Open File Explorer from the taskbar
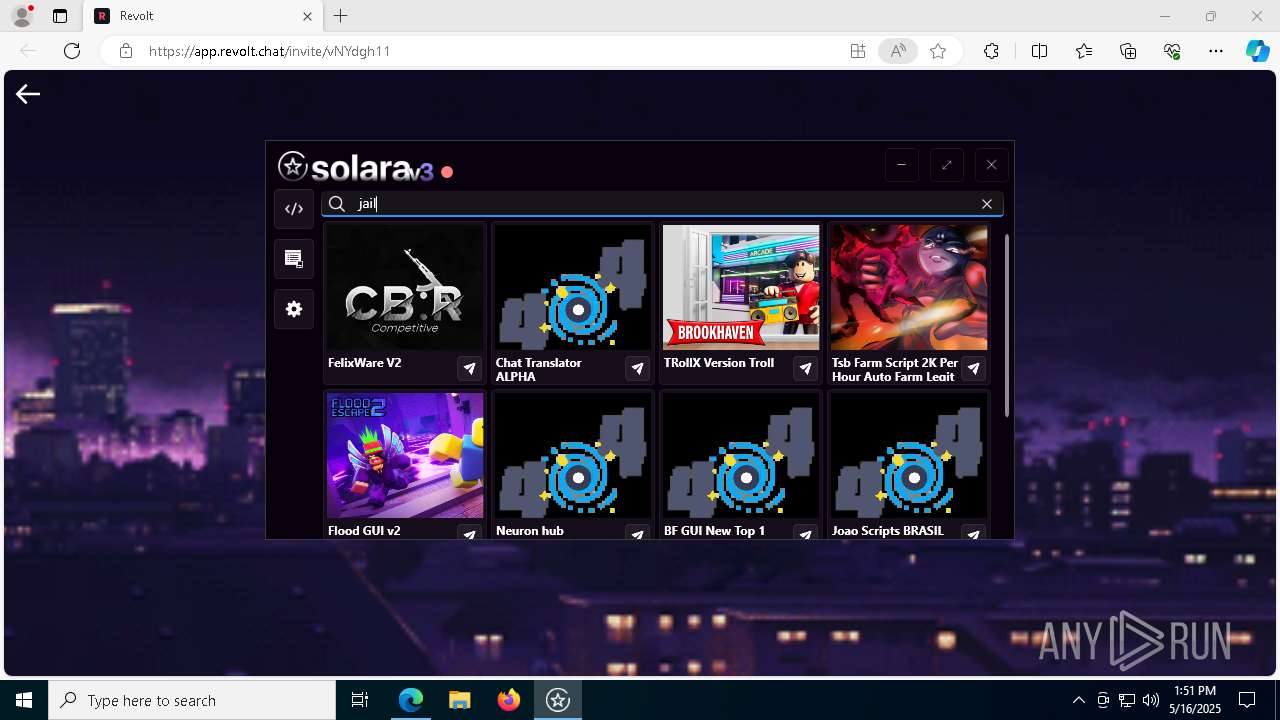 pyautogui.click(x=459, y=700)
